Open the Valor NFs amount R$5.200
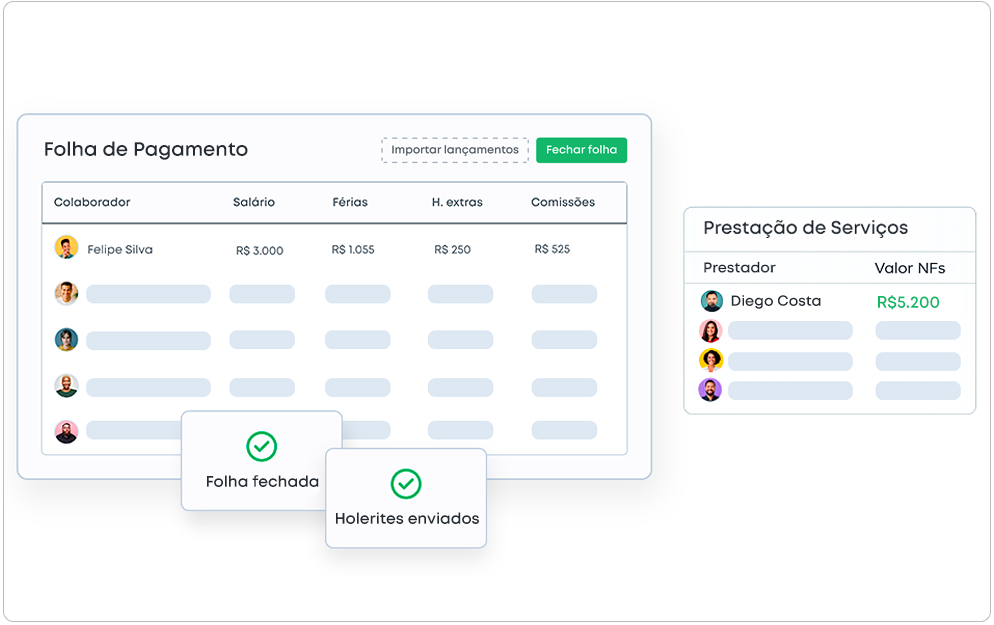The height and width of the screenshot is (625, 994). point(908,302)
